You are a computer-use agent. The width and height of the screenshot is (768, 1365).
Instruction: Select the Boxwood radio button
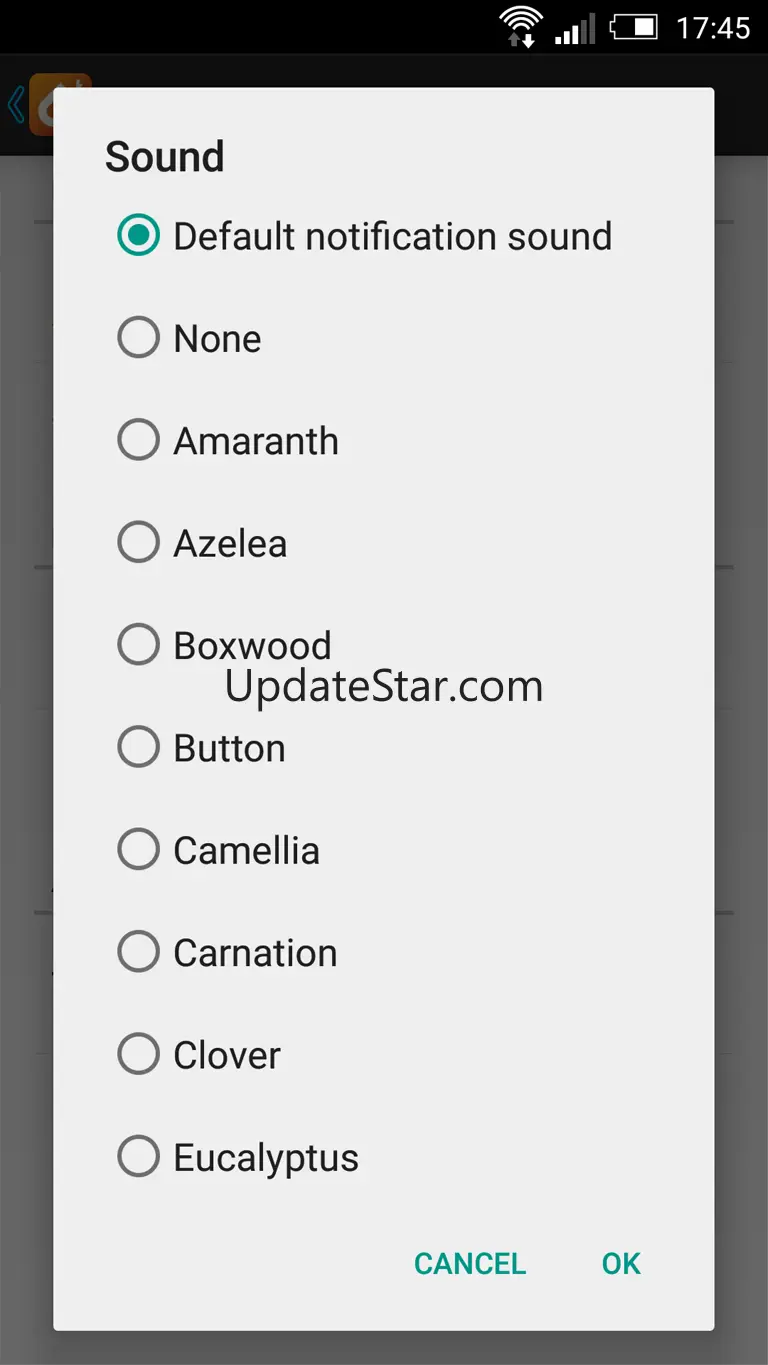138,645
